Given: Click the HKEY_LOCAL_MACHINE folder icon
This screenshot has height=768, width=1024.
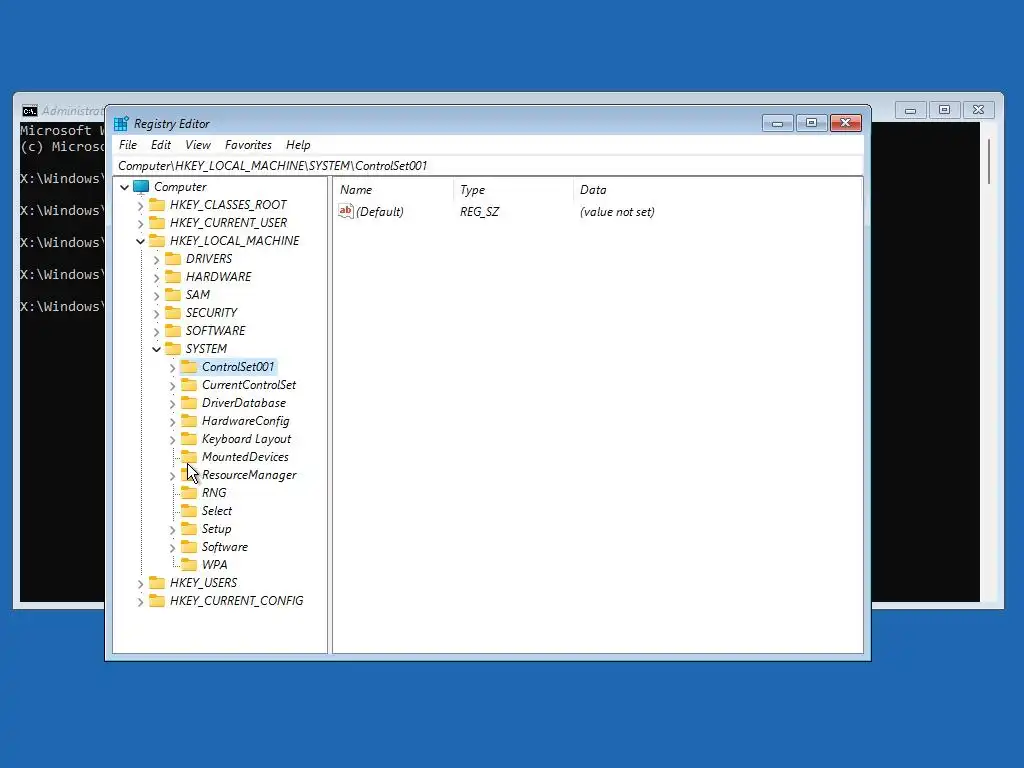Looking at the screenshot, I should 157,240.
